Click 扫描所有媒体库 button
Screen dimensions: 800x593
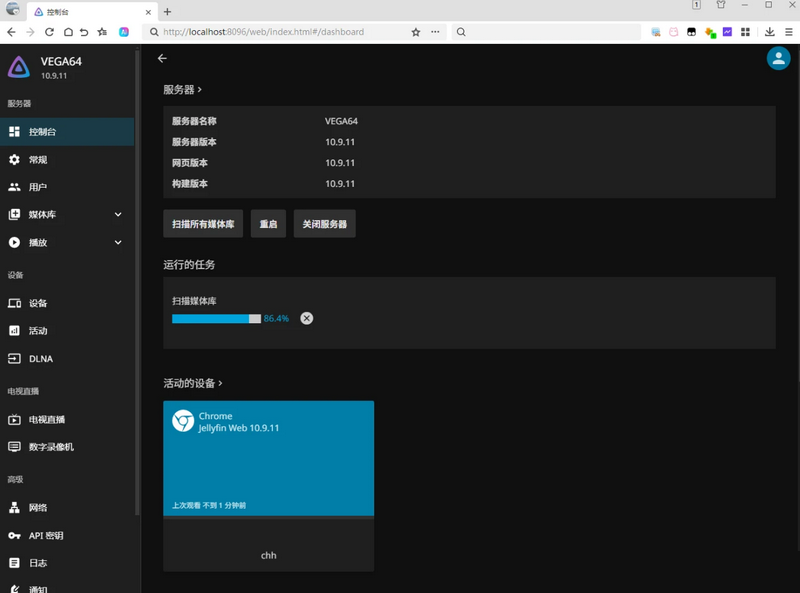tap(203, 224)
